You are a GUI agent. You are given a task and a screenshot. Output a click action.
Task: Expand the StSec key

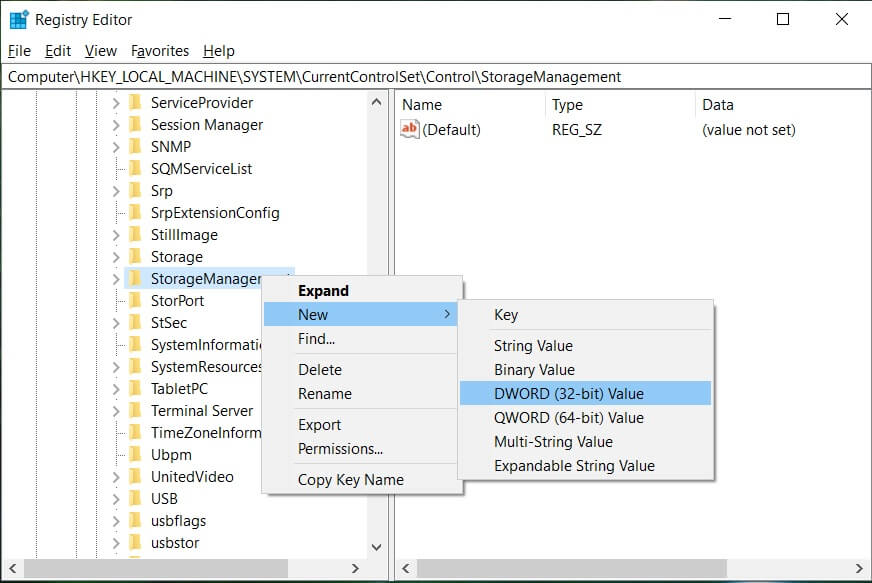tap(116, 323)
